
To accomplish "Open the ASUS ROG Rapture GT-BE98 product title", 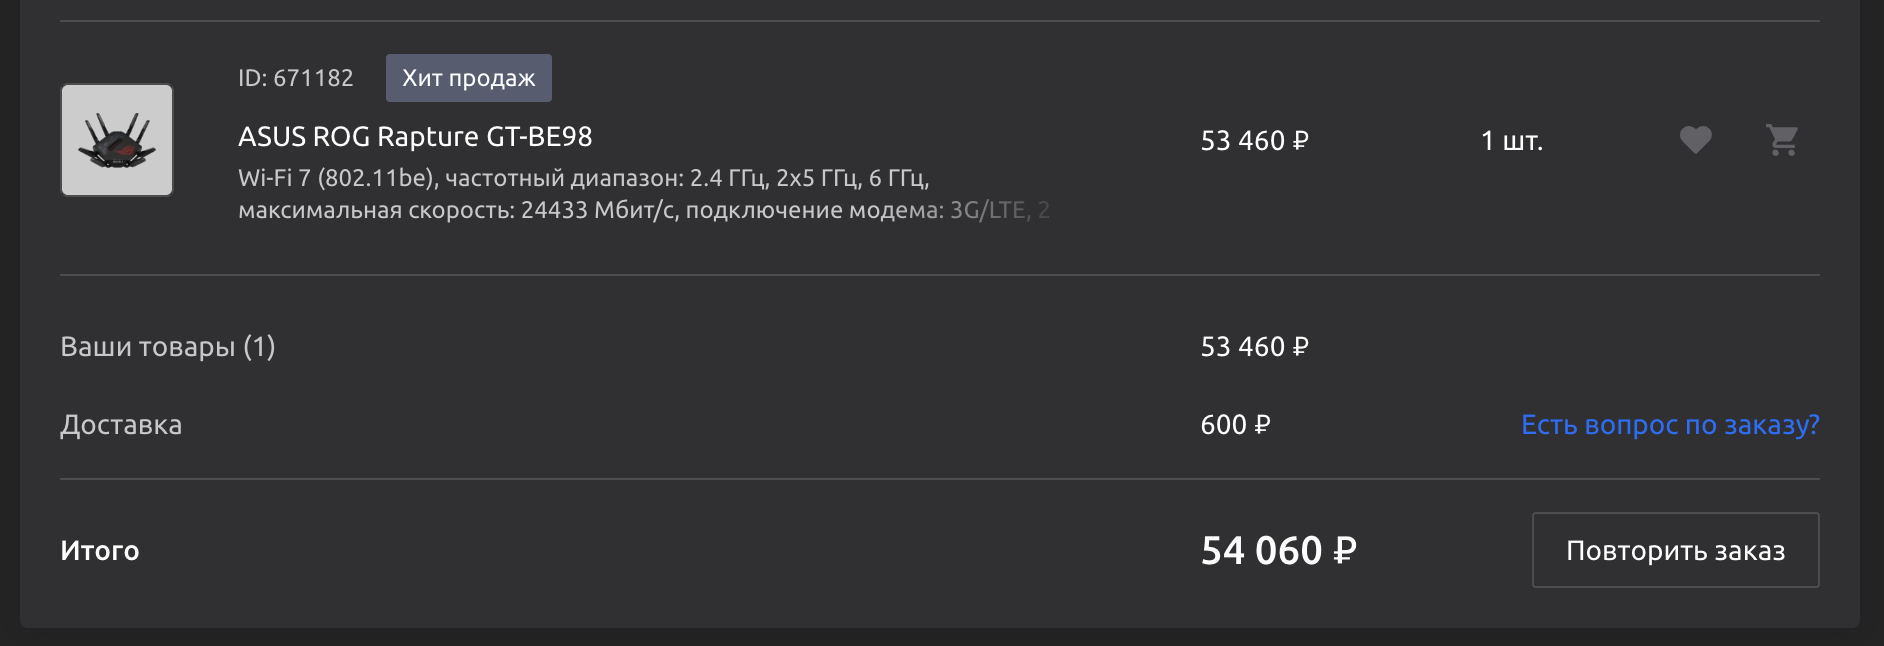I will tap(415, 136).
